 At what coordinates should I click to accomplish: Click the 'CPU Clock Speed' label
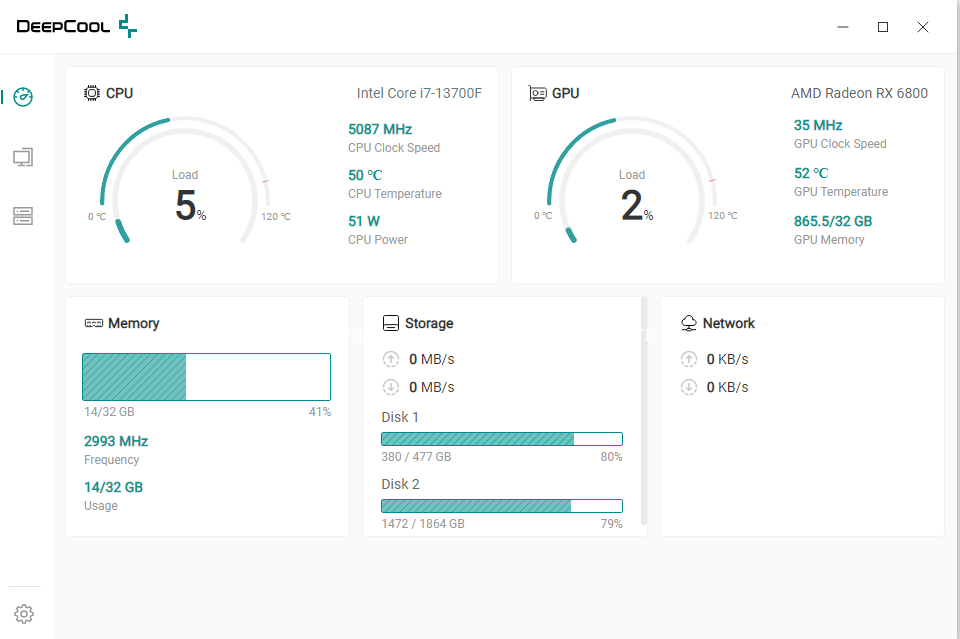[x=394, y=148]
